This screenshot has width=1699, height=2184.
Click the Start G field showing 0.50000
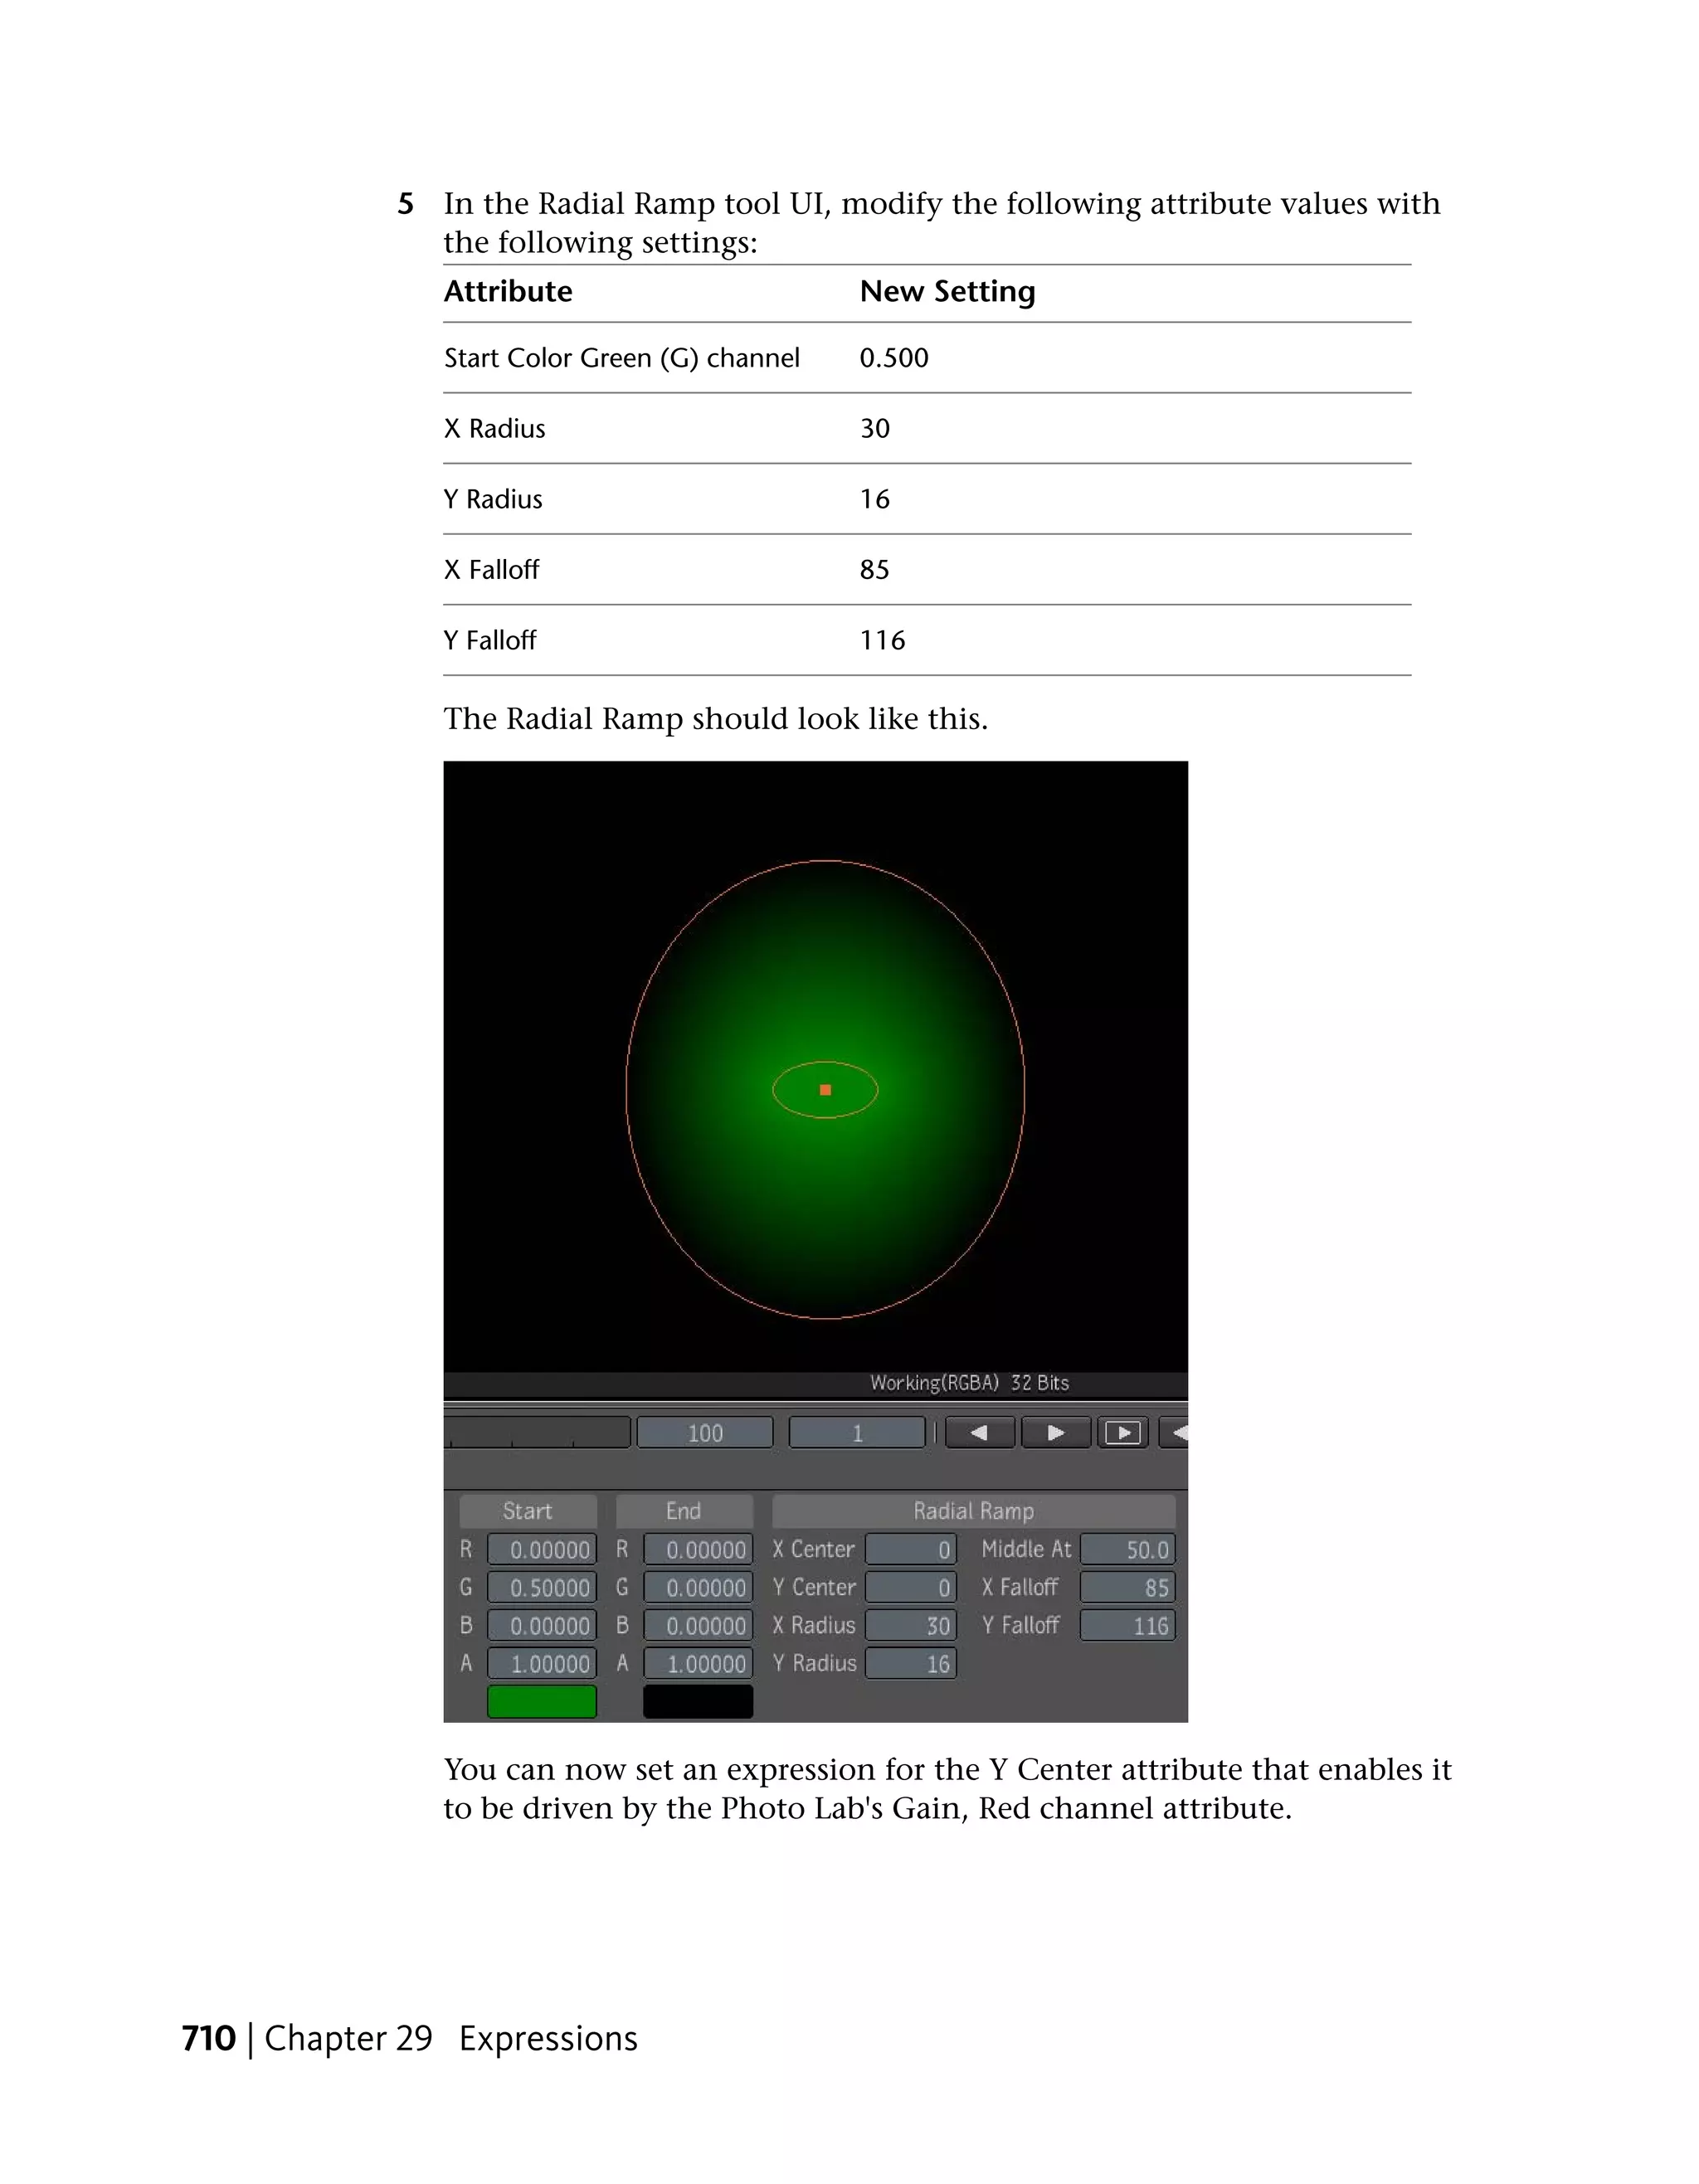click(542, 1587)
